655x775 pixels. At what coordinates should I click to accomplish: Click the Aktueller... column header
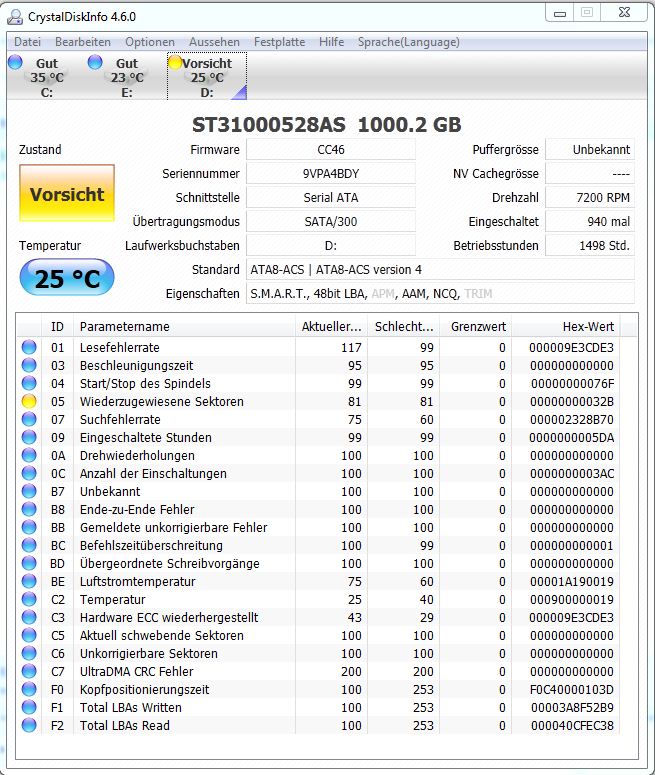pyautogui.click(x=331, y=326)
